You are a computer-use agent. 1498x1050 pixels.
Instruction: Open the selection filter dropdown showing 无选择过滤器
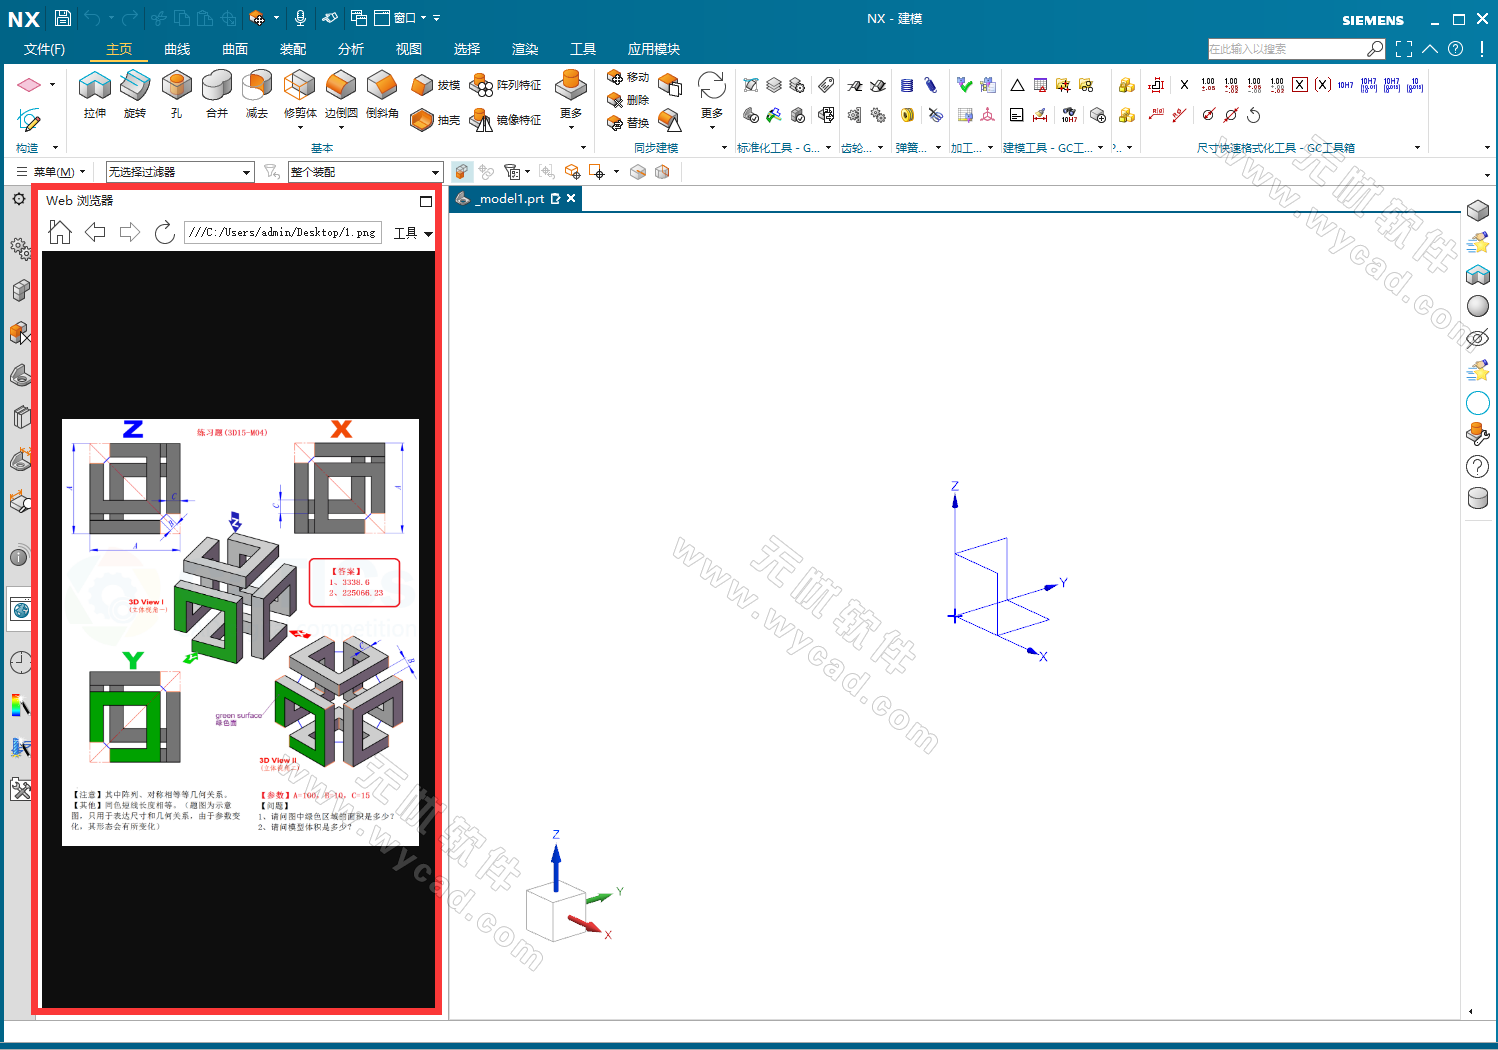(x=179, y=171)
